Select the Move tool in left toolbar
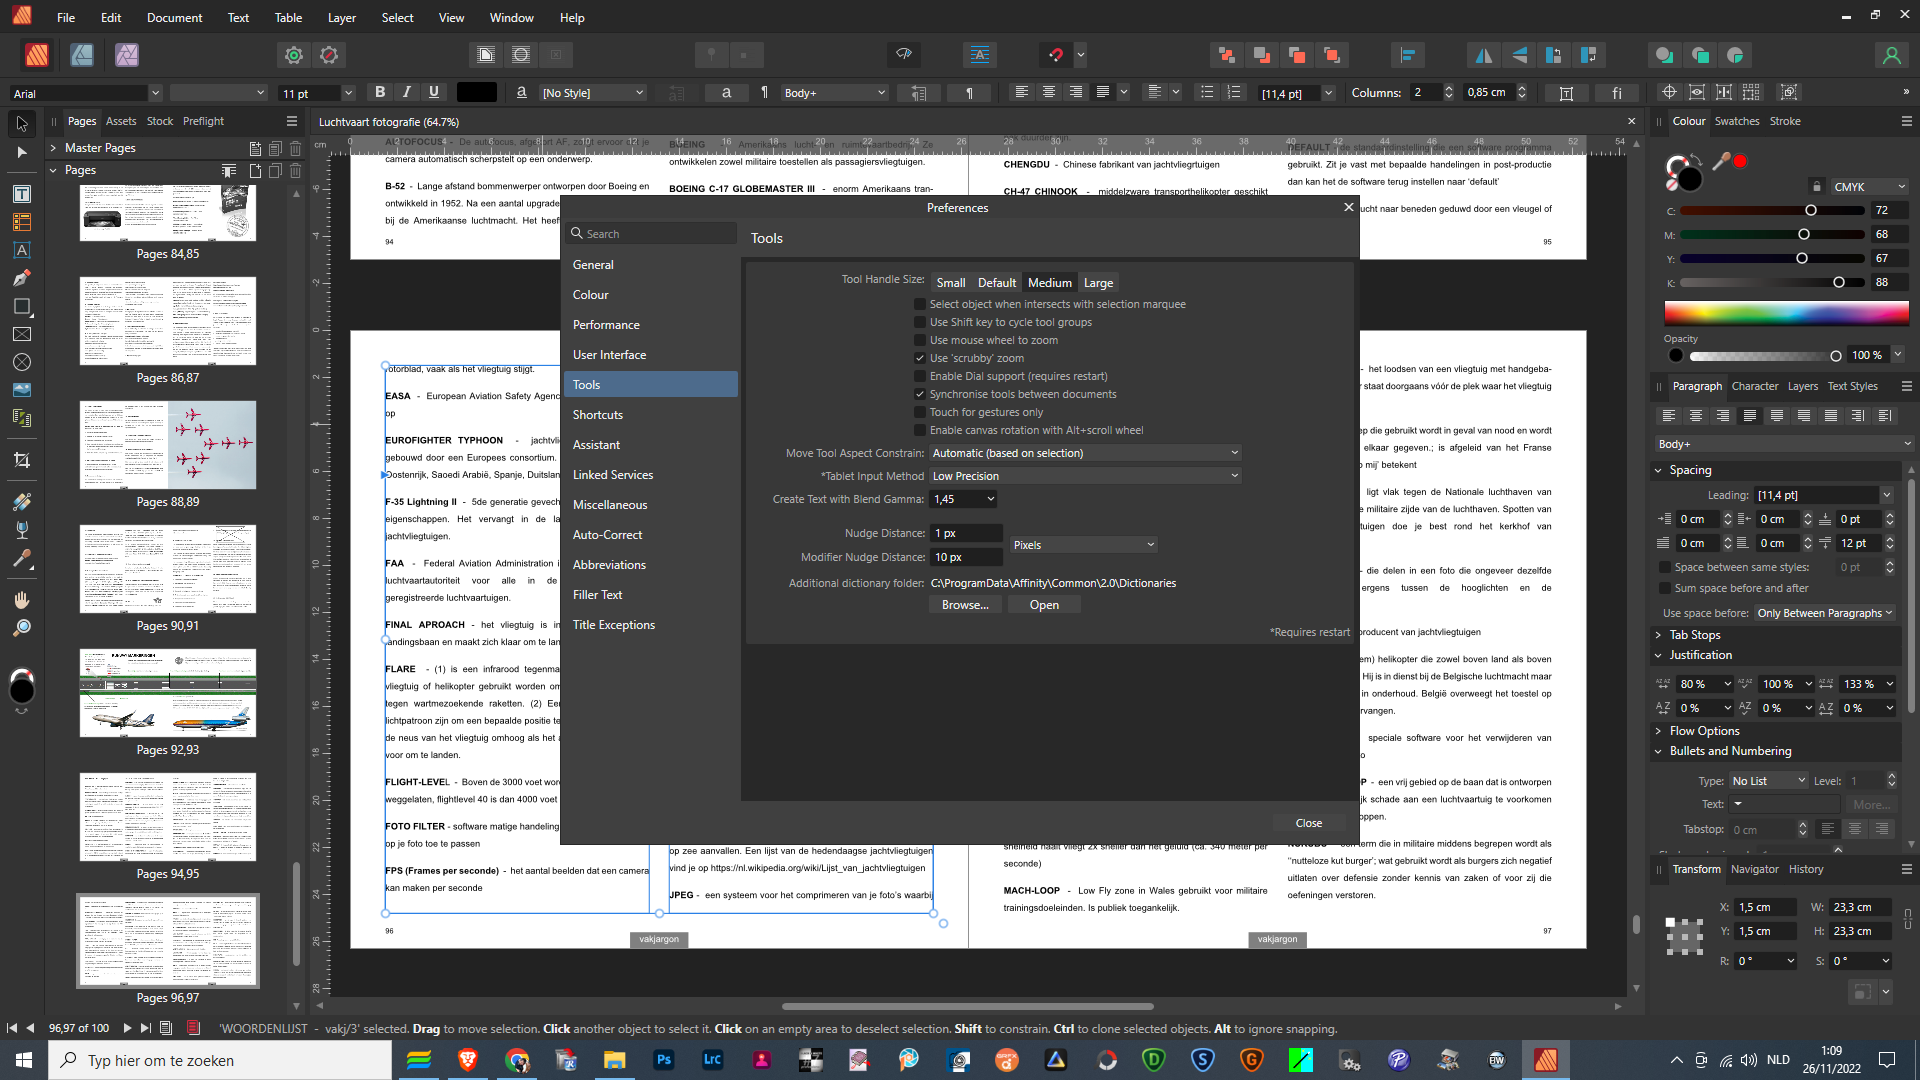Image resolution: width=1920 pixels, height=1080 pixels. tap(22, 124)
